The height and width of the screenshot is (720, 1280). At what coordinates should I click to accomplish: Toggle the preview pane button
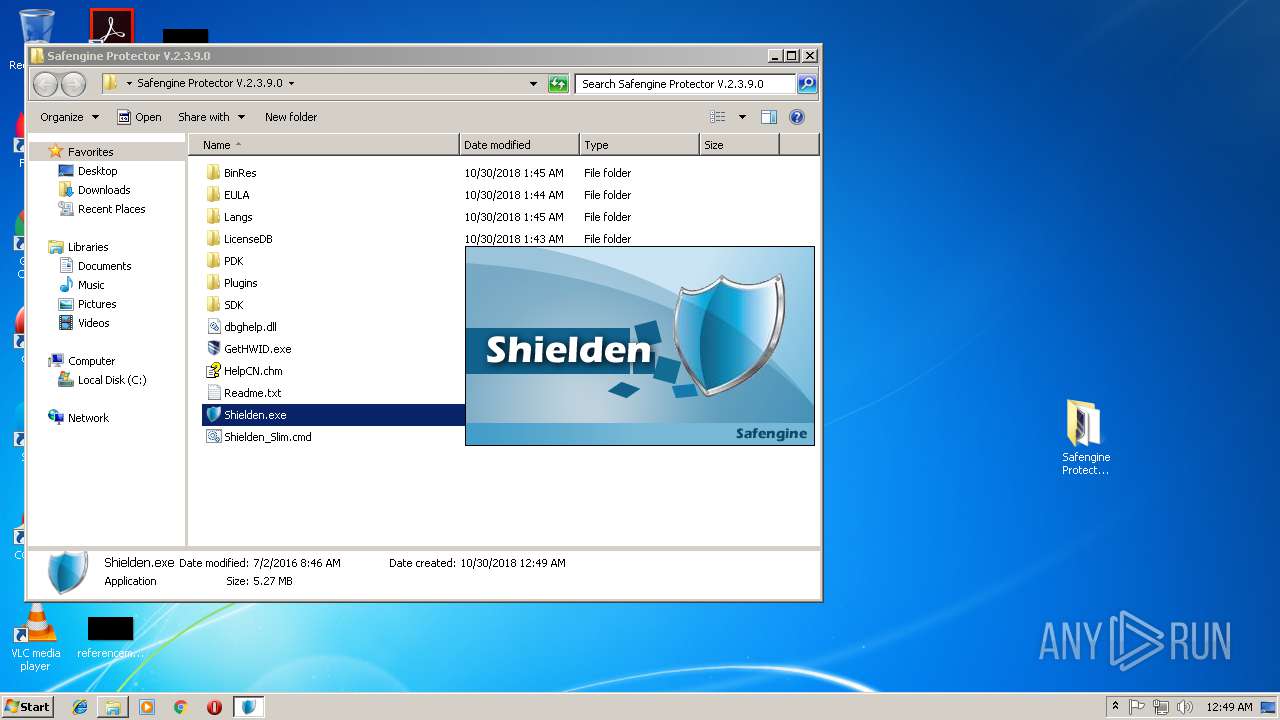click(769, 117)
